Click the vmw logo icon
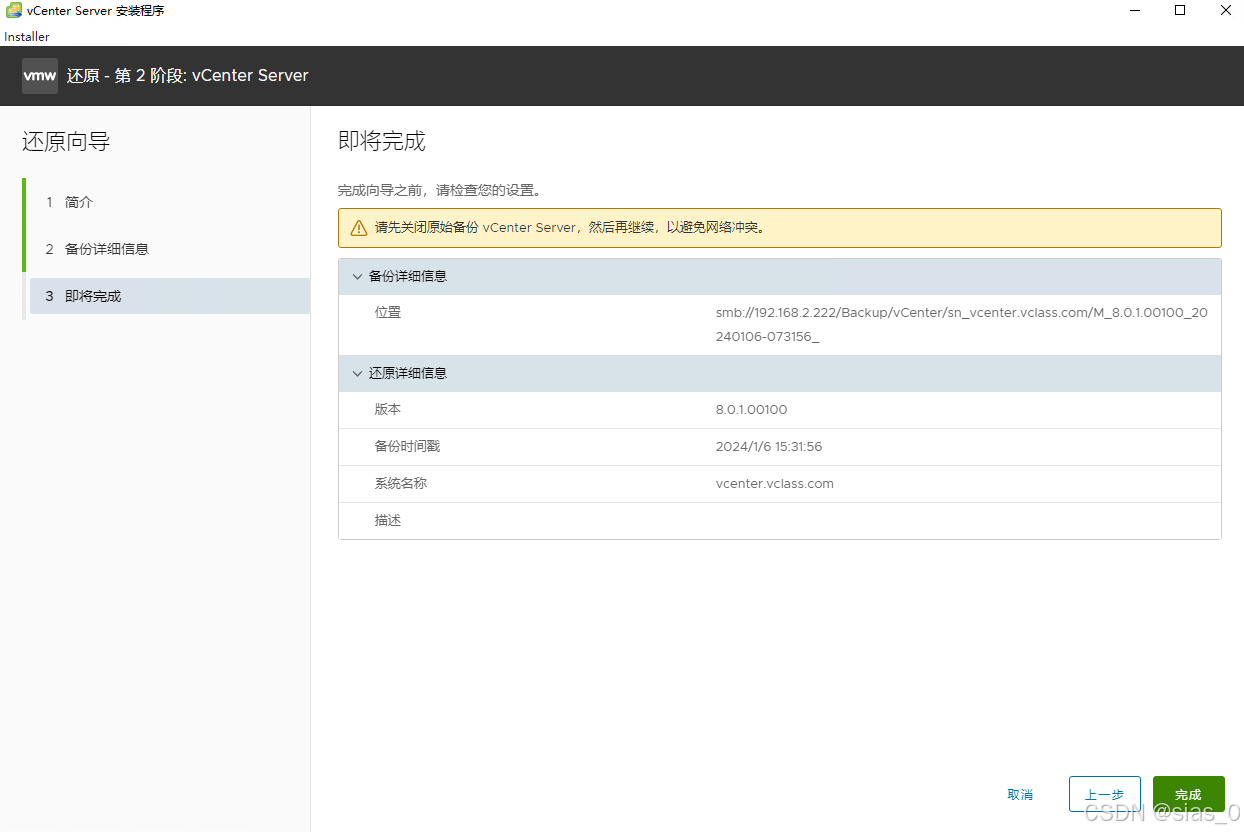Image resolution: width=1244 pixels, height=832 pixels. point(40,76)
